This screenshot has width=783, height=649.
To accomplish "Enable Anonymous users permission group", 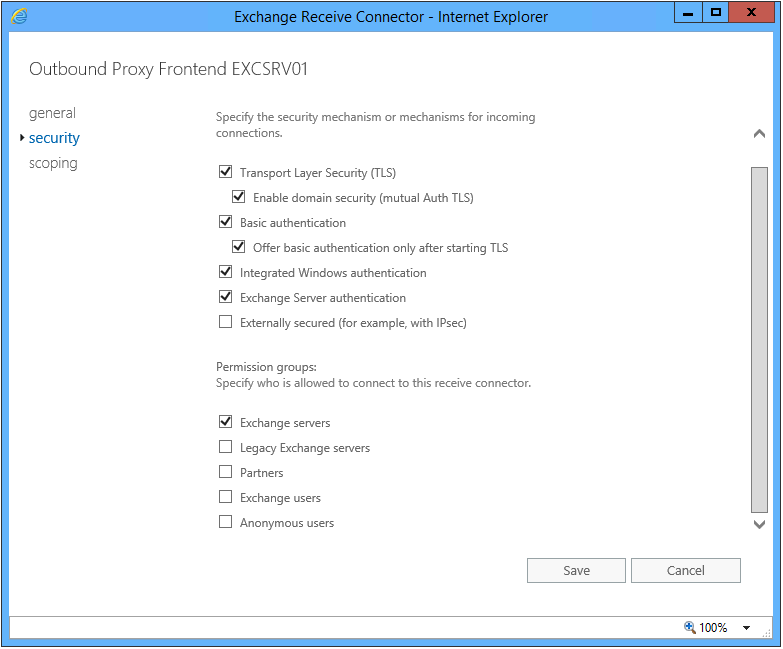I will 226,522.
